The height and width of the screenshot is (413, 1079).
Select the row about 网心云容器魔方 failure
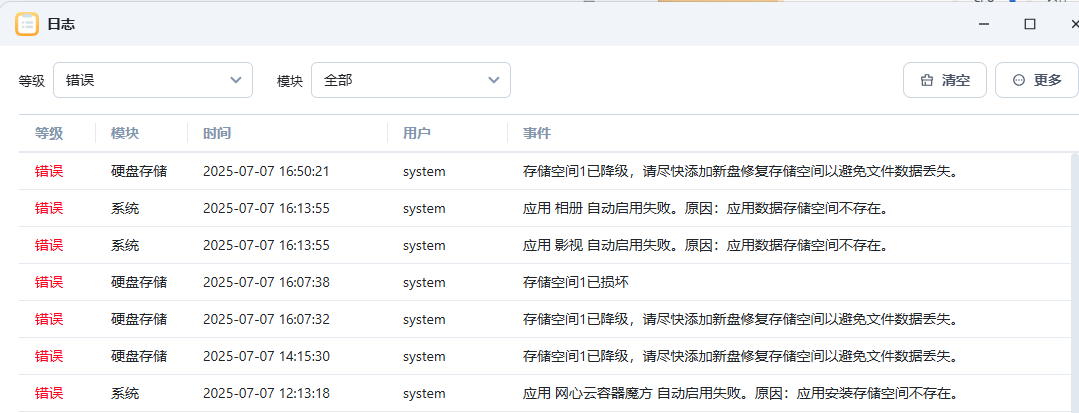pyautogui.click(x=544, y=394)
